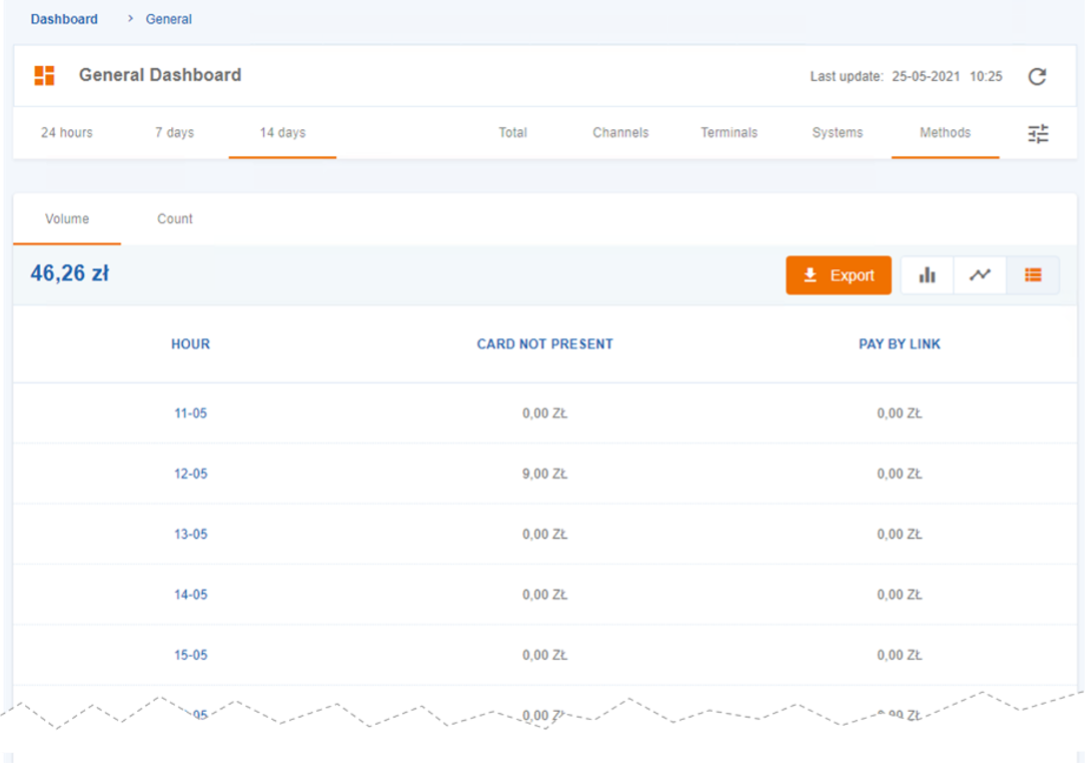Switch to line chart view
Viewport: 1087px width, 766px height.
tap(980, 275)
